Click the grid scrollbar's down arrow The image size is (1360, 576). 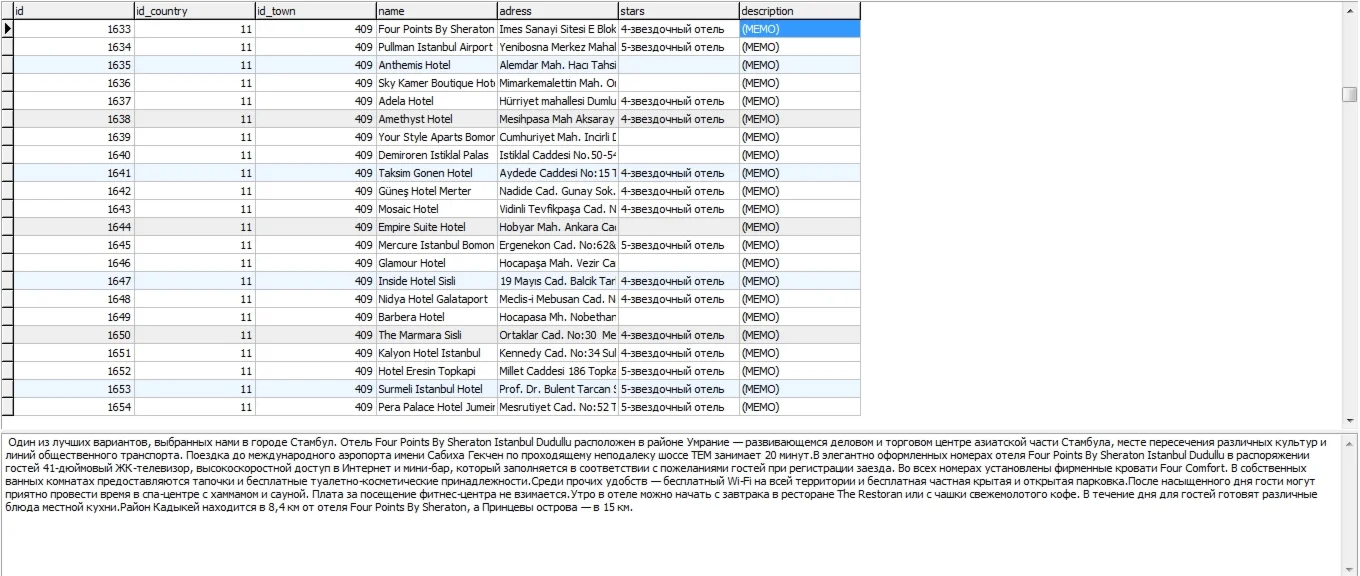pyautogui.click(x=1350, y=421)
